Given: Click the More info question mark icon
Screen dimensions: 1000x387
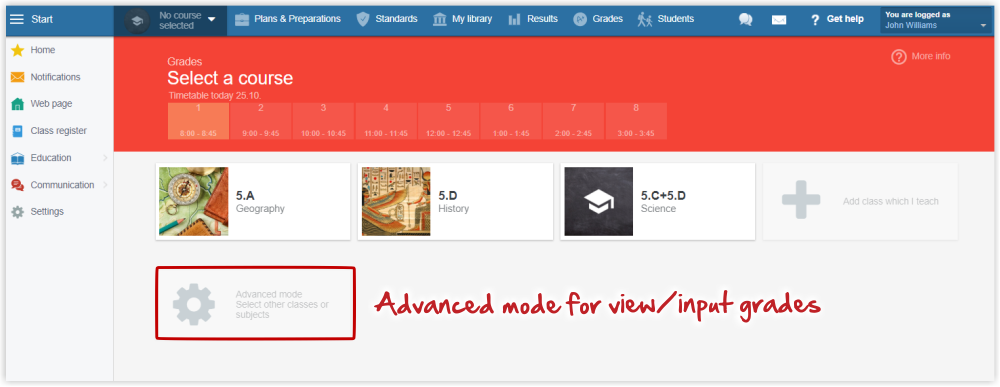Looking at the screenshot, I should [899, 57].
